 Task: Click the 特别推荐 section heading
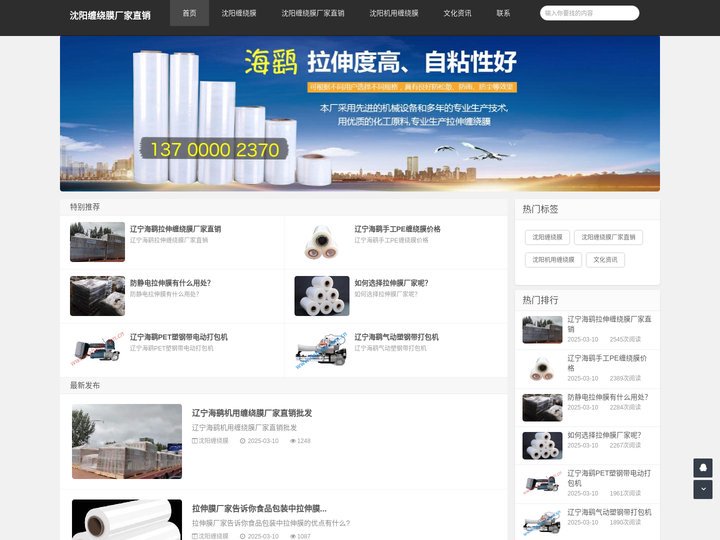click(x=85, y=207)
